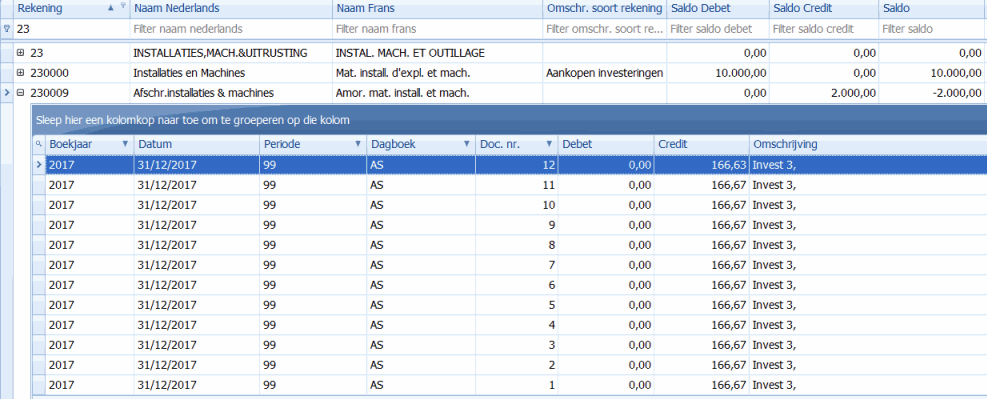The height and width of the screenshot is (399, 987).
Task: Click the INSTAL. MACH. ET OUTILLAGE cell
Action: point(437,53)
